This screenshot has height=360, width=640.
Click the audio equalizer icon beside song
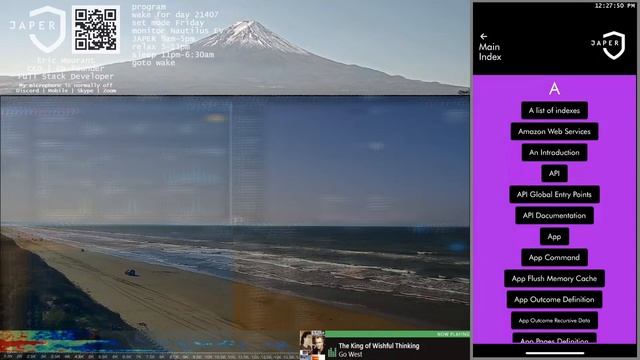(x=332, y=352)
